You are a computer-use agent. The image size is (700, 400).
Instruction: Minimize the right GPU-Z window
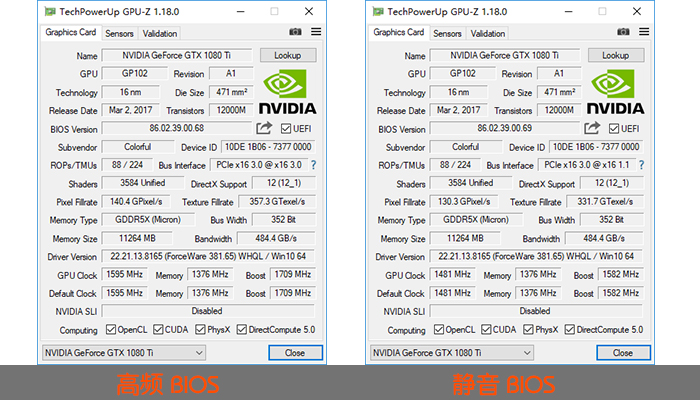point(569,12)
